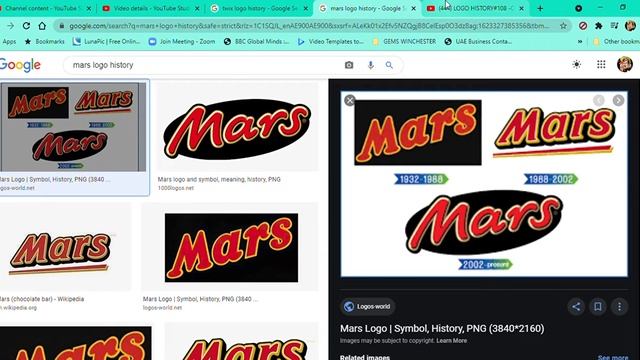This screenshot has width=640, height=360.
Task: Open Chrome profile avatar in toolbar
Action: click(x=630, y=26)
